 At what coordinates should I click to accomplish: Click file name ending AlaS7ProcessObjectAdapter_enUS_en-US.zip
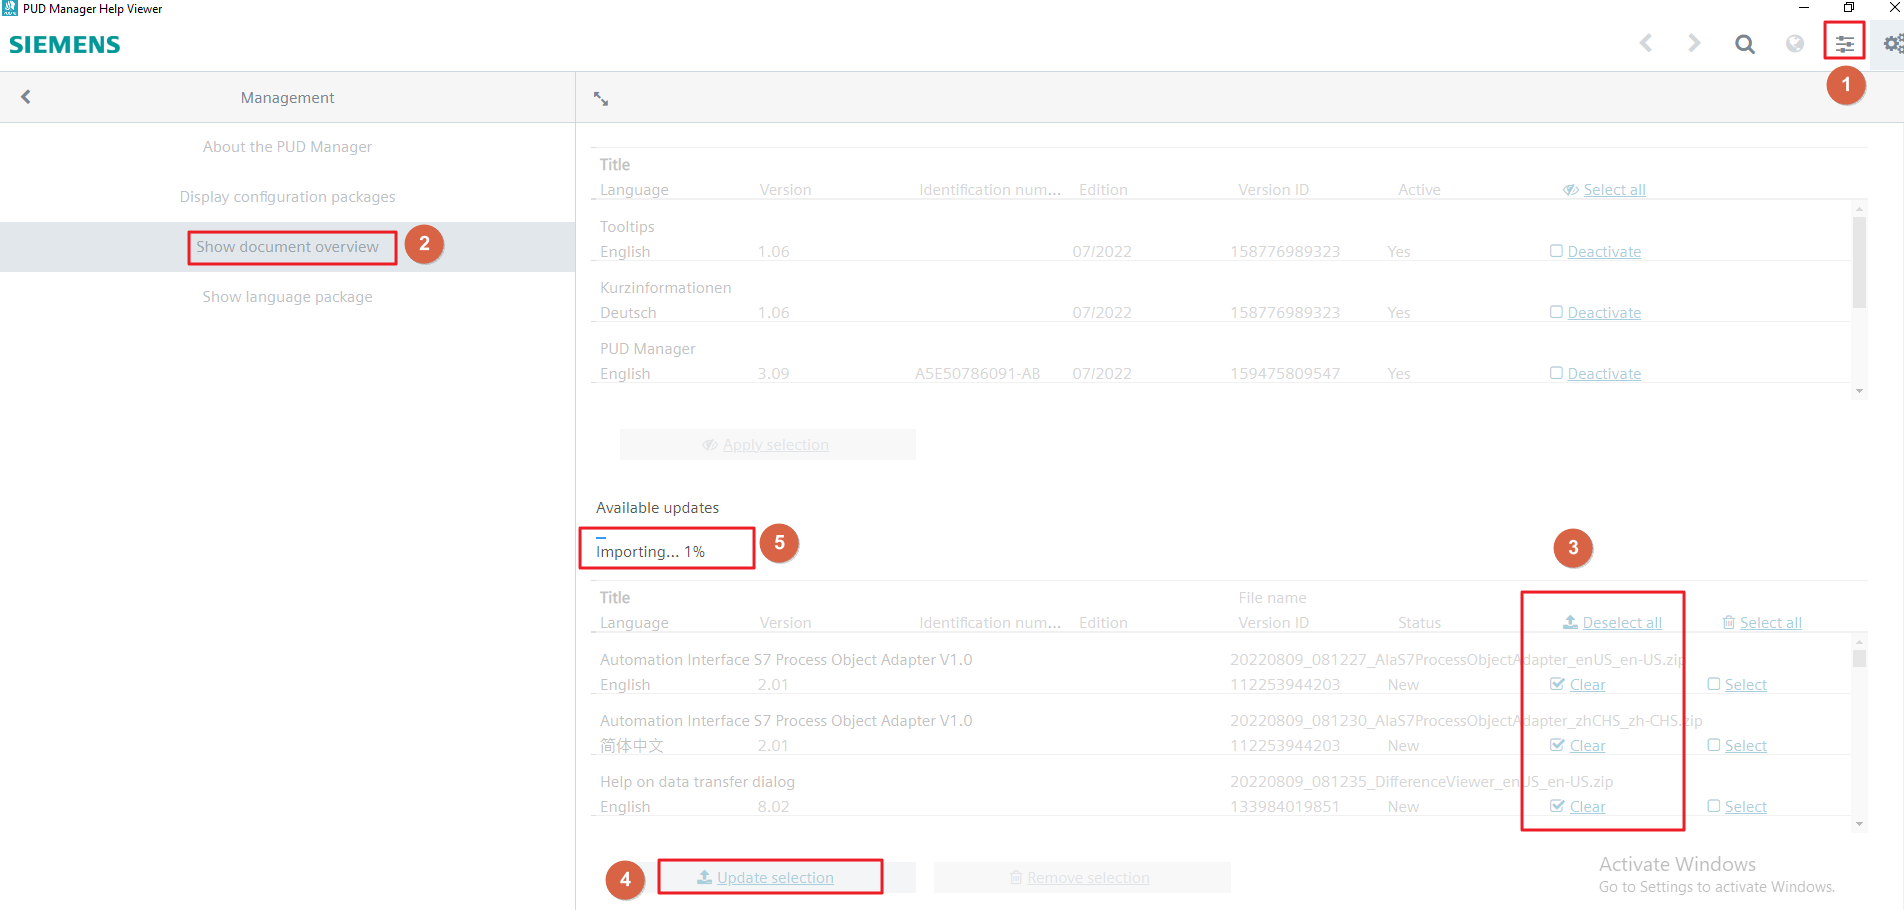[x=1457, y=660]
